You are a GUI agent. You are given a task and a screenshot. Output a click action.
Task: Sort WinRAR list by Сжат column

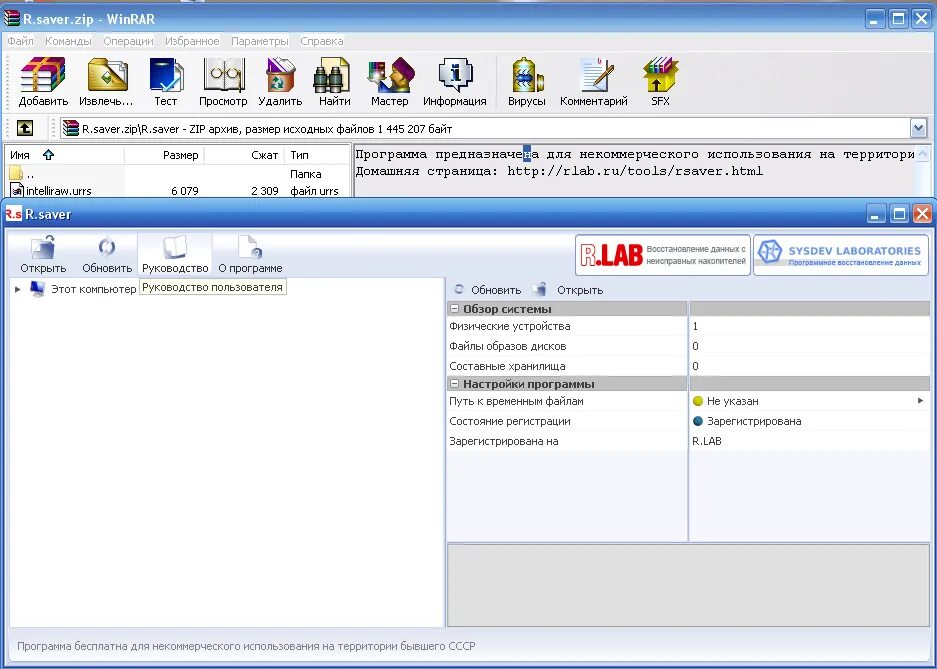(x=244, y=155)
